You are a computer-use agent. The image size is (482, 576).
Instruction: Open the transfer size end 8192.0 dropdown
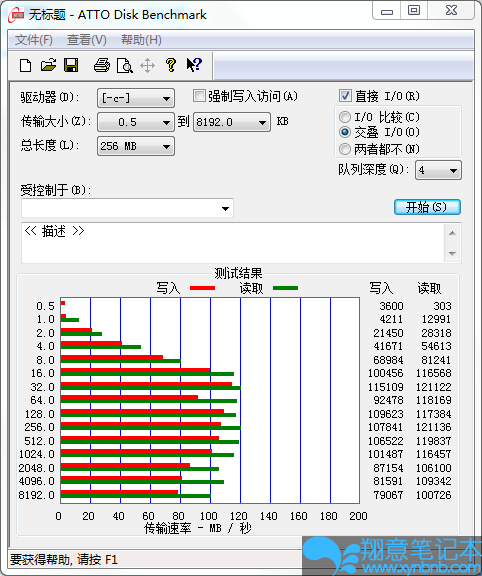click(232, 122)
